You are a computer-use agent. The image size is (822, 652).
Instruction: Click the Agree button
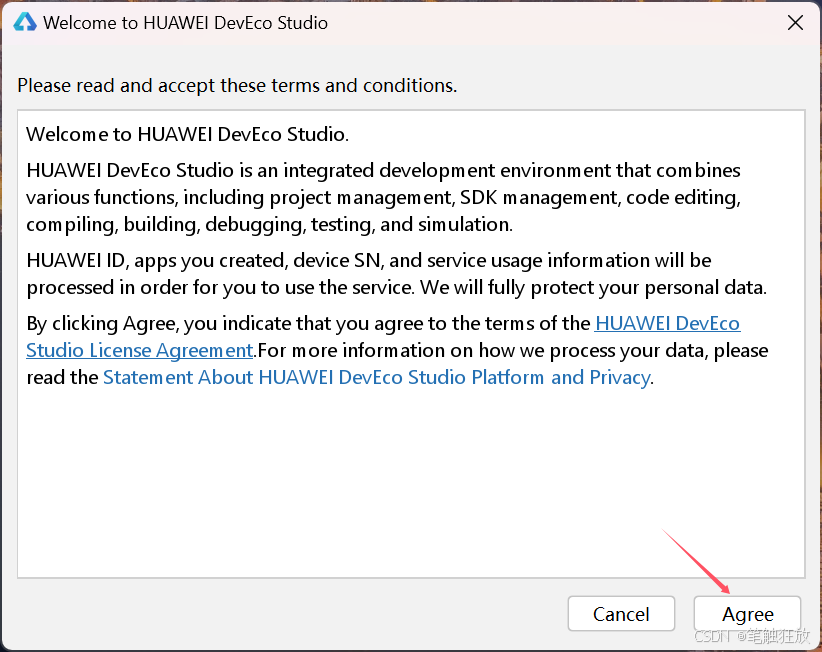747,614
